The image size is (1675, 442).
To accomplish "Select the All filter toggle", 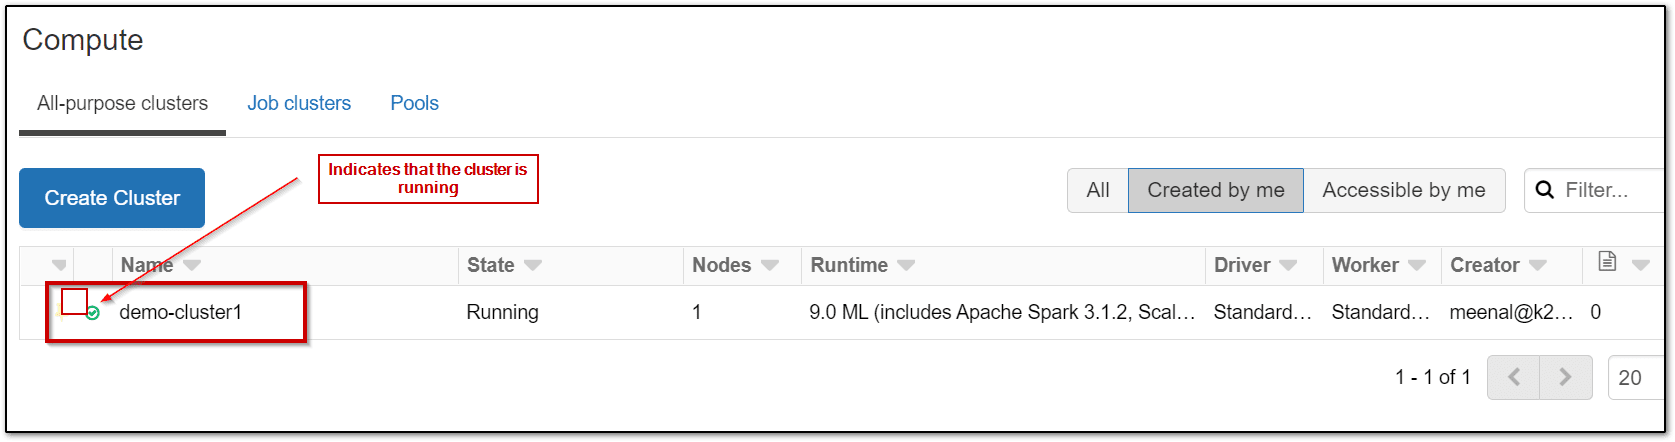I will click(x=1098, y=190).
